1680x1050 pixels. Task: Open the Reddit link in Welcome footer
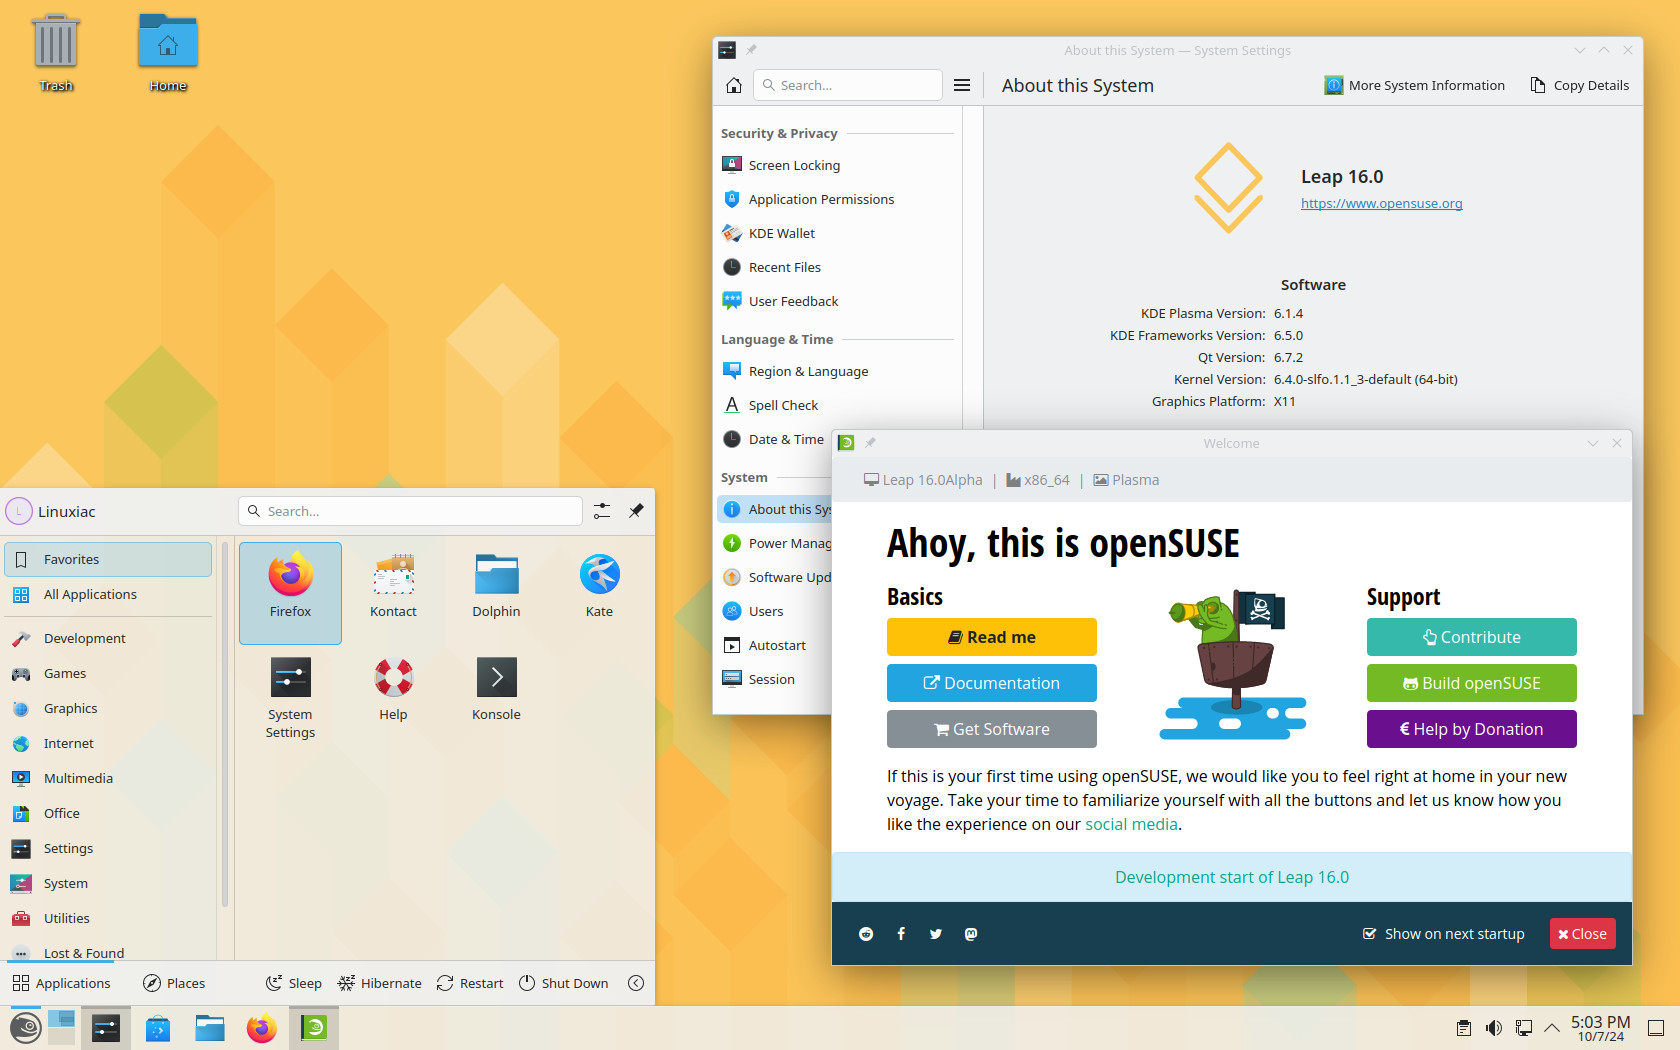click(866, 934)
